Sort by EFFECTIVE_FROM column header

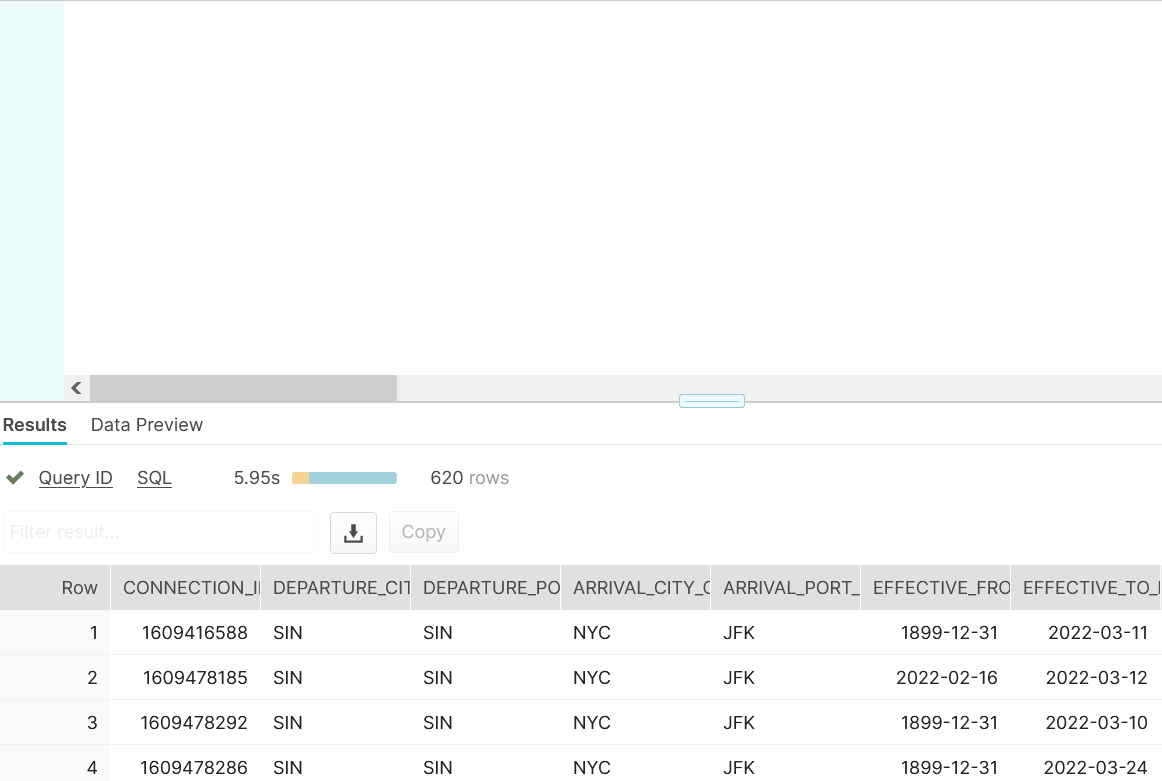[935, 588]
